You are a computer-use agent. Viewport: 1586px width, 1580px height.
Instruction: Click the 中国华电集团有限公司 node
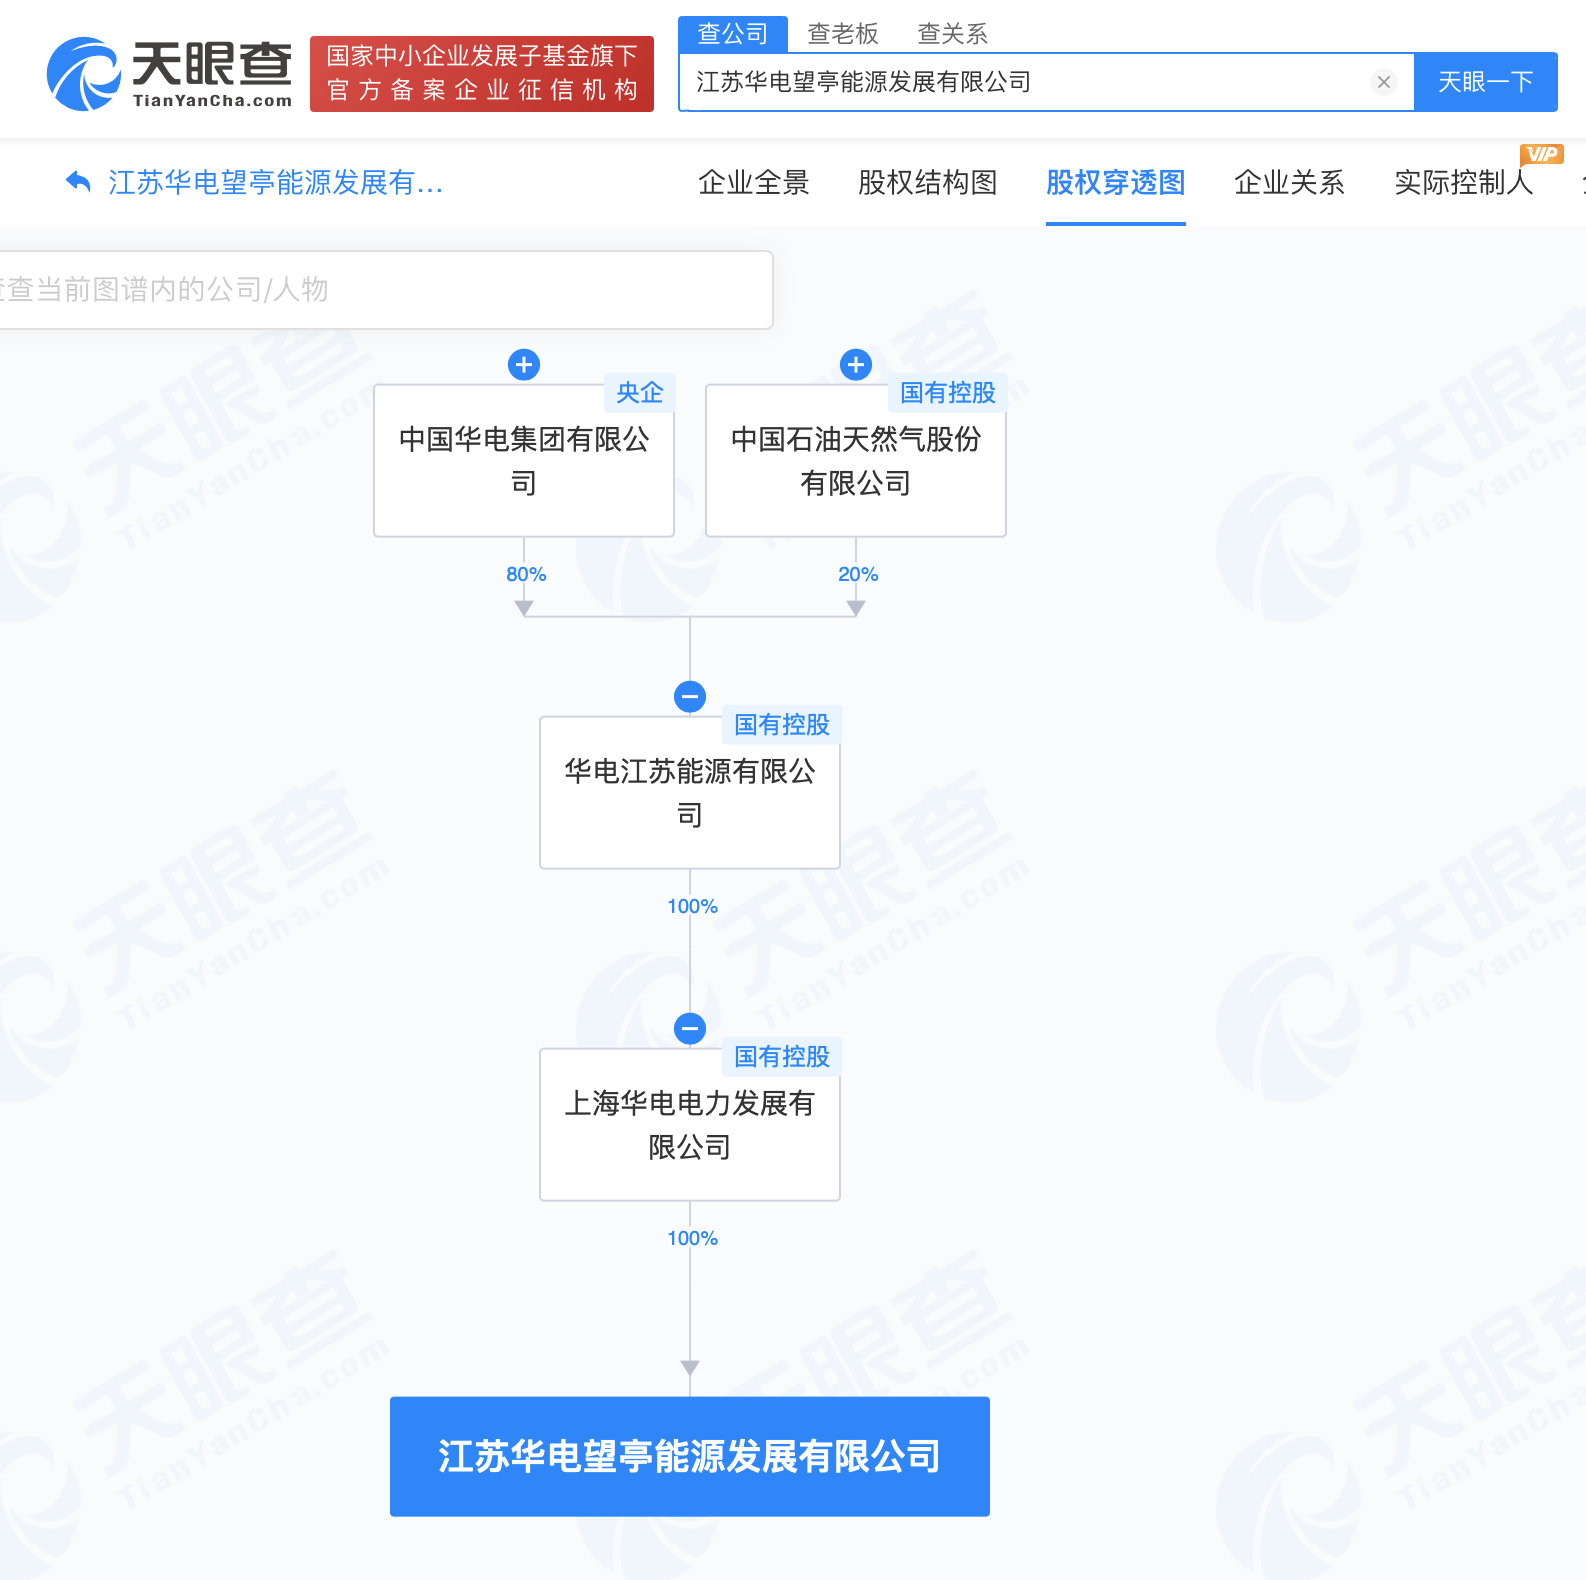click(x=524, y=461)
